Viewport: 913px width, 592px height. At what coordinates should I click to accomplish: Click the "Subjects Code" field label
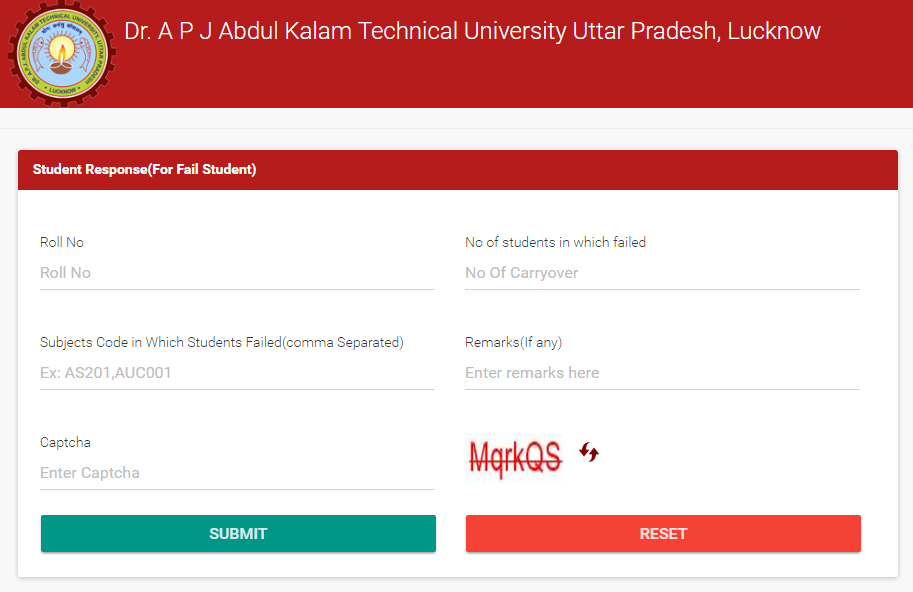coord(221,343)
